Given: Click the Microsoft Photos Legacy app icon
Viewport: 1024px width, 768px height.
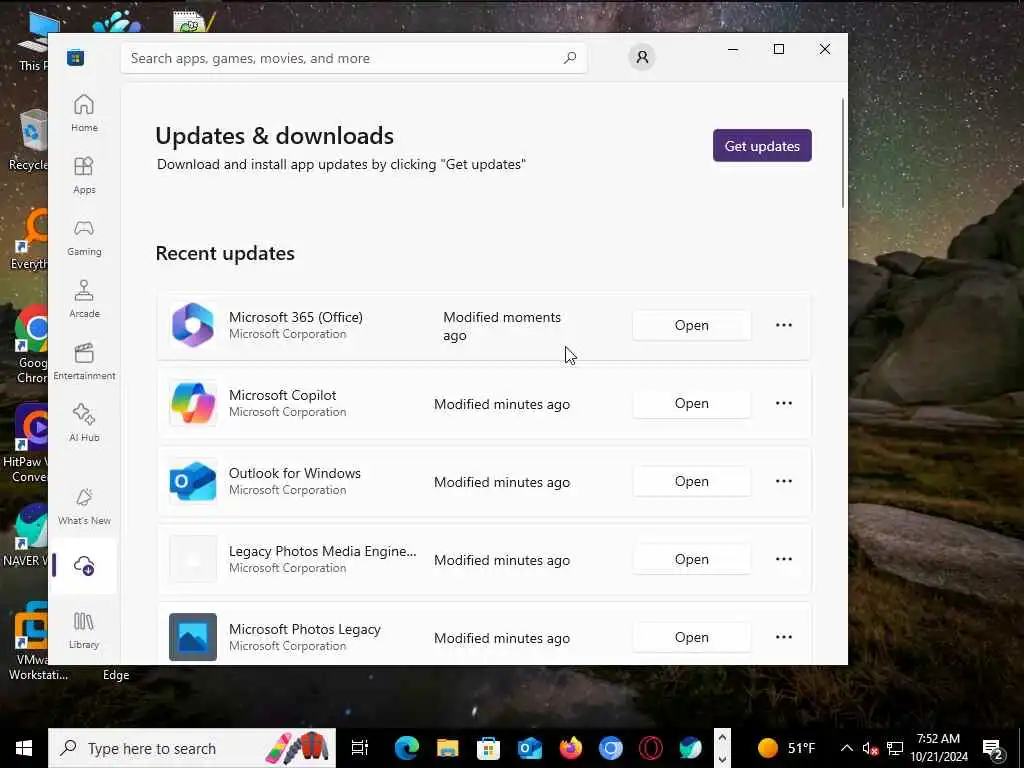Looking at the screenshot, I should (x=193, y=637).
